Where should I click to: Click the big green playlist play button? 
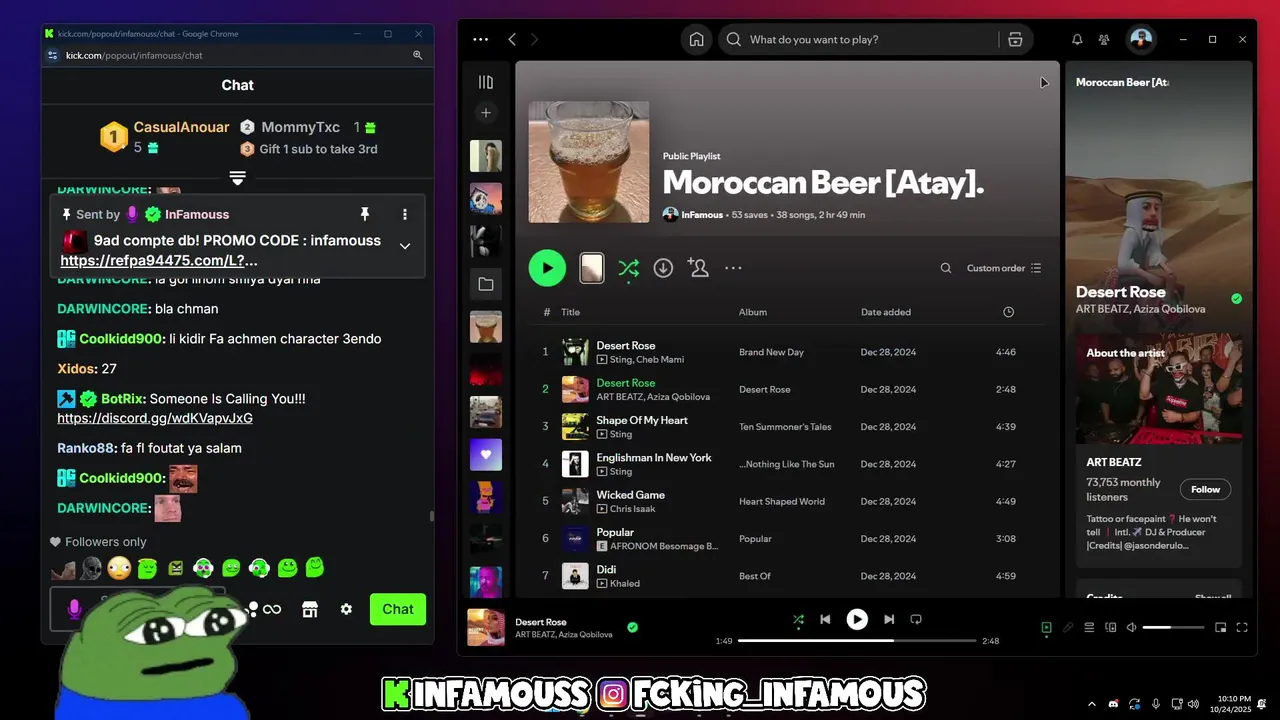tap(547, 268)
